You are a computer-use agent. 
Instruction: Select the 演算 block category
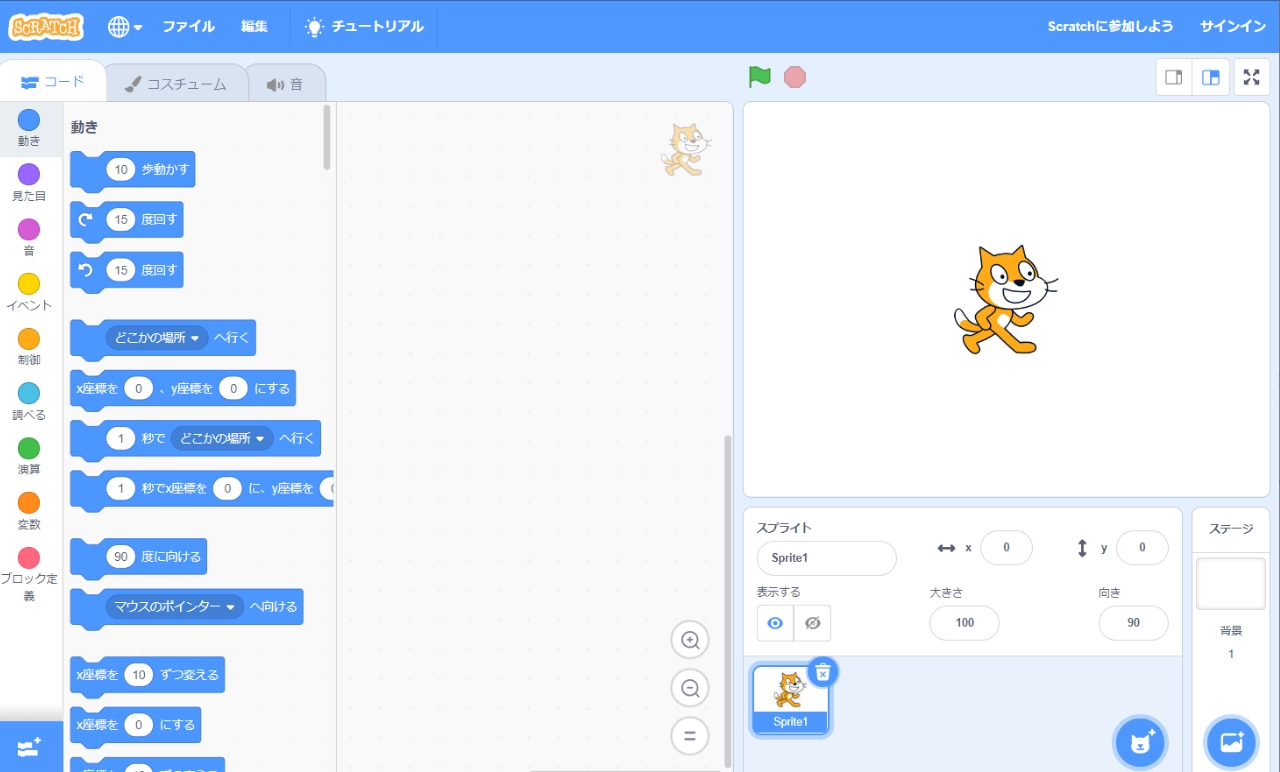[x=29, y=456]
